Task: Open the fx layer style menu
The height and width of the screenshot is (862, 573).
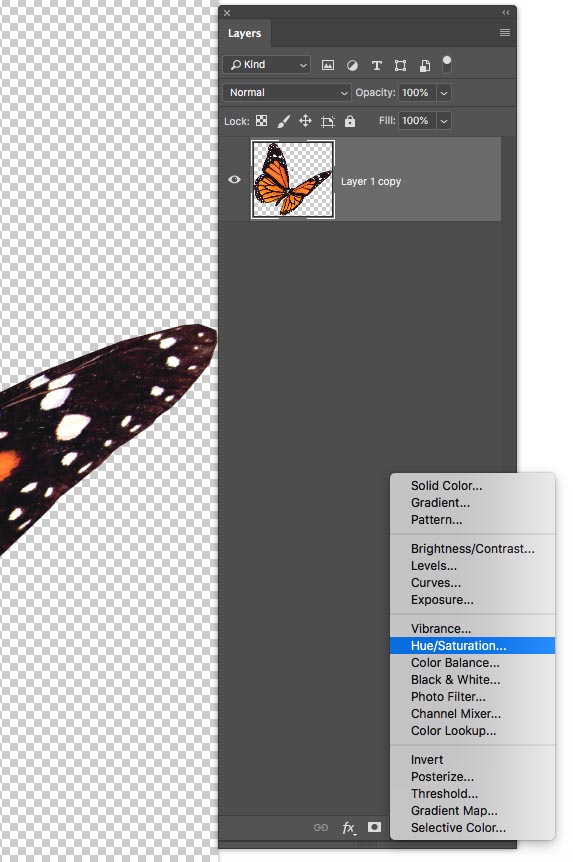Action: tap(349, 827)
